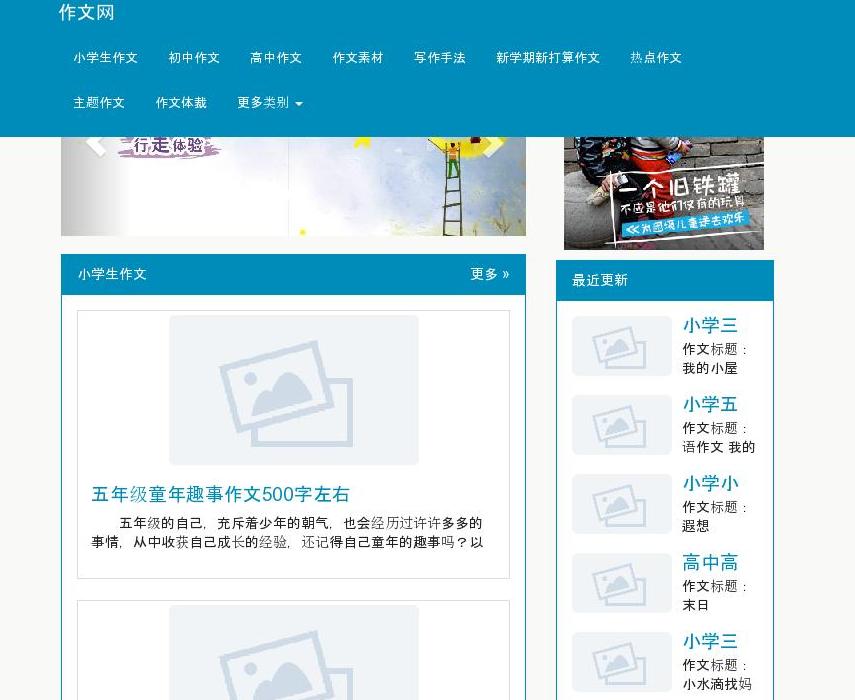Click the text 小水滴找妈
The width and height of the screenshot is (855, 700).
[x=717, y=685]
